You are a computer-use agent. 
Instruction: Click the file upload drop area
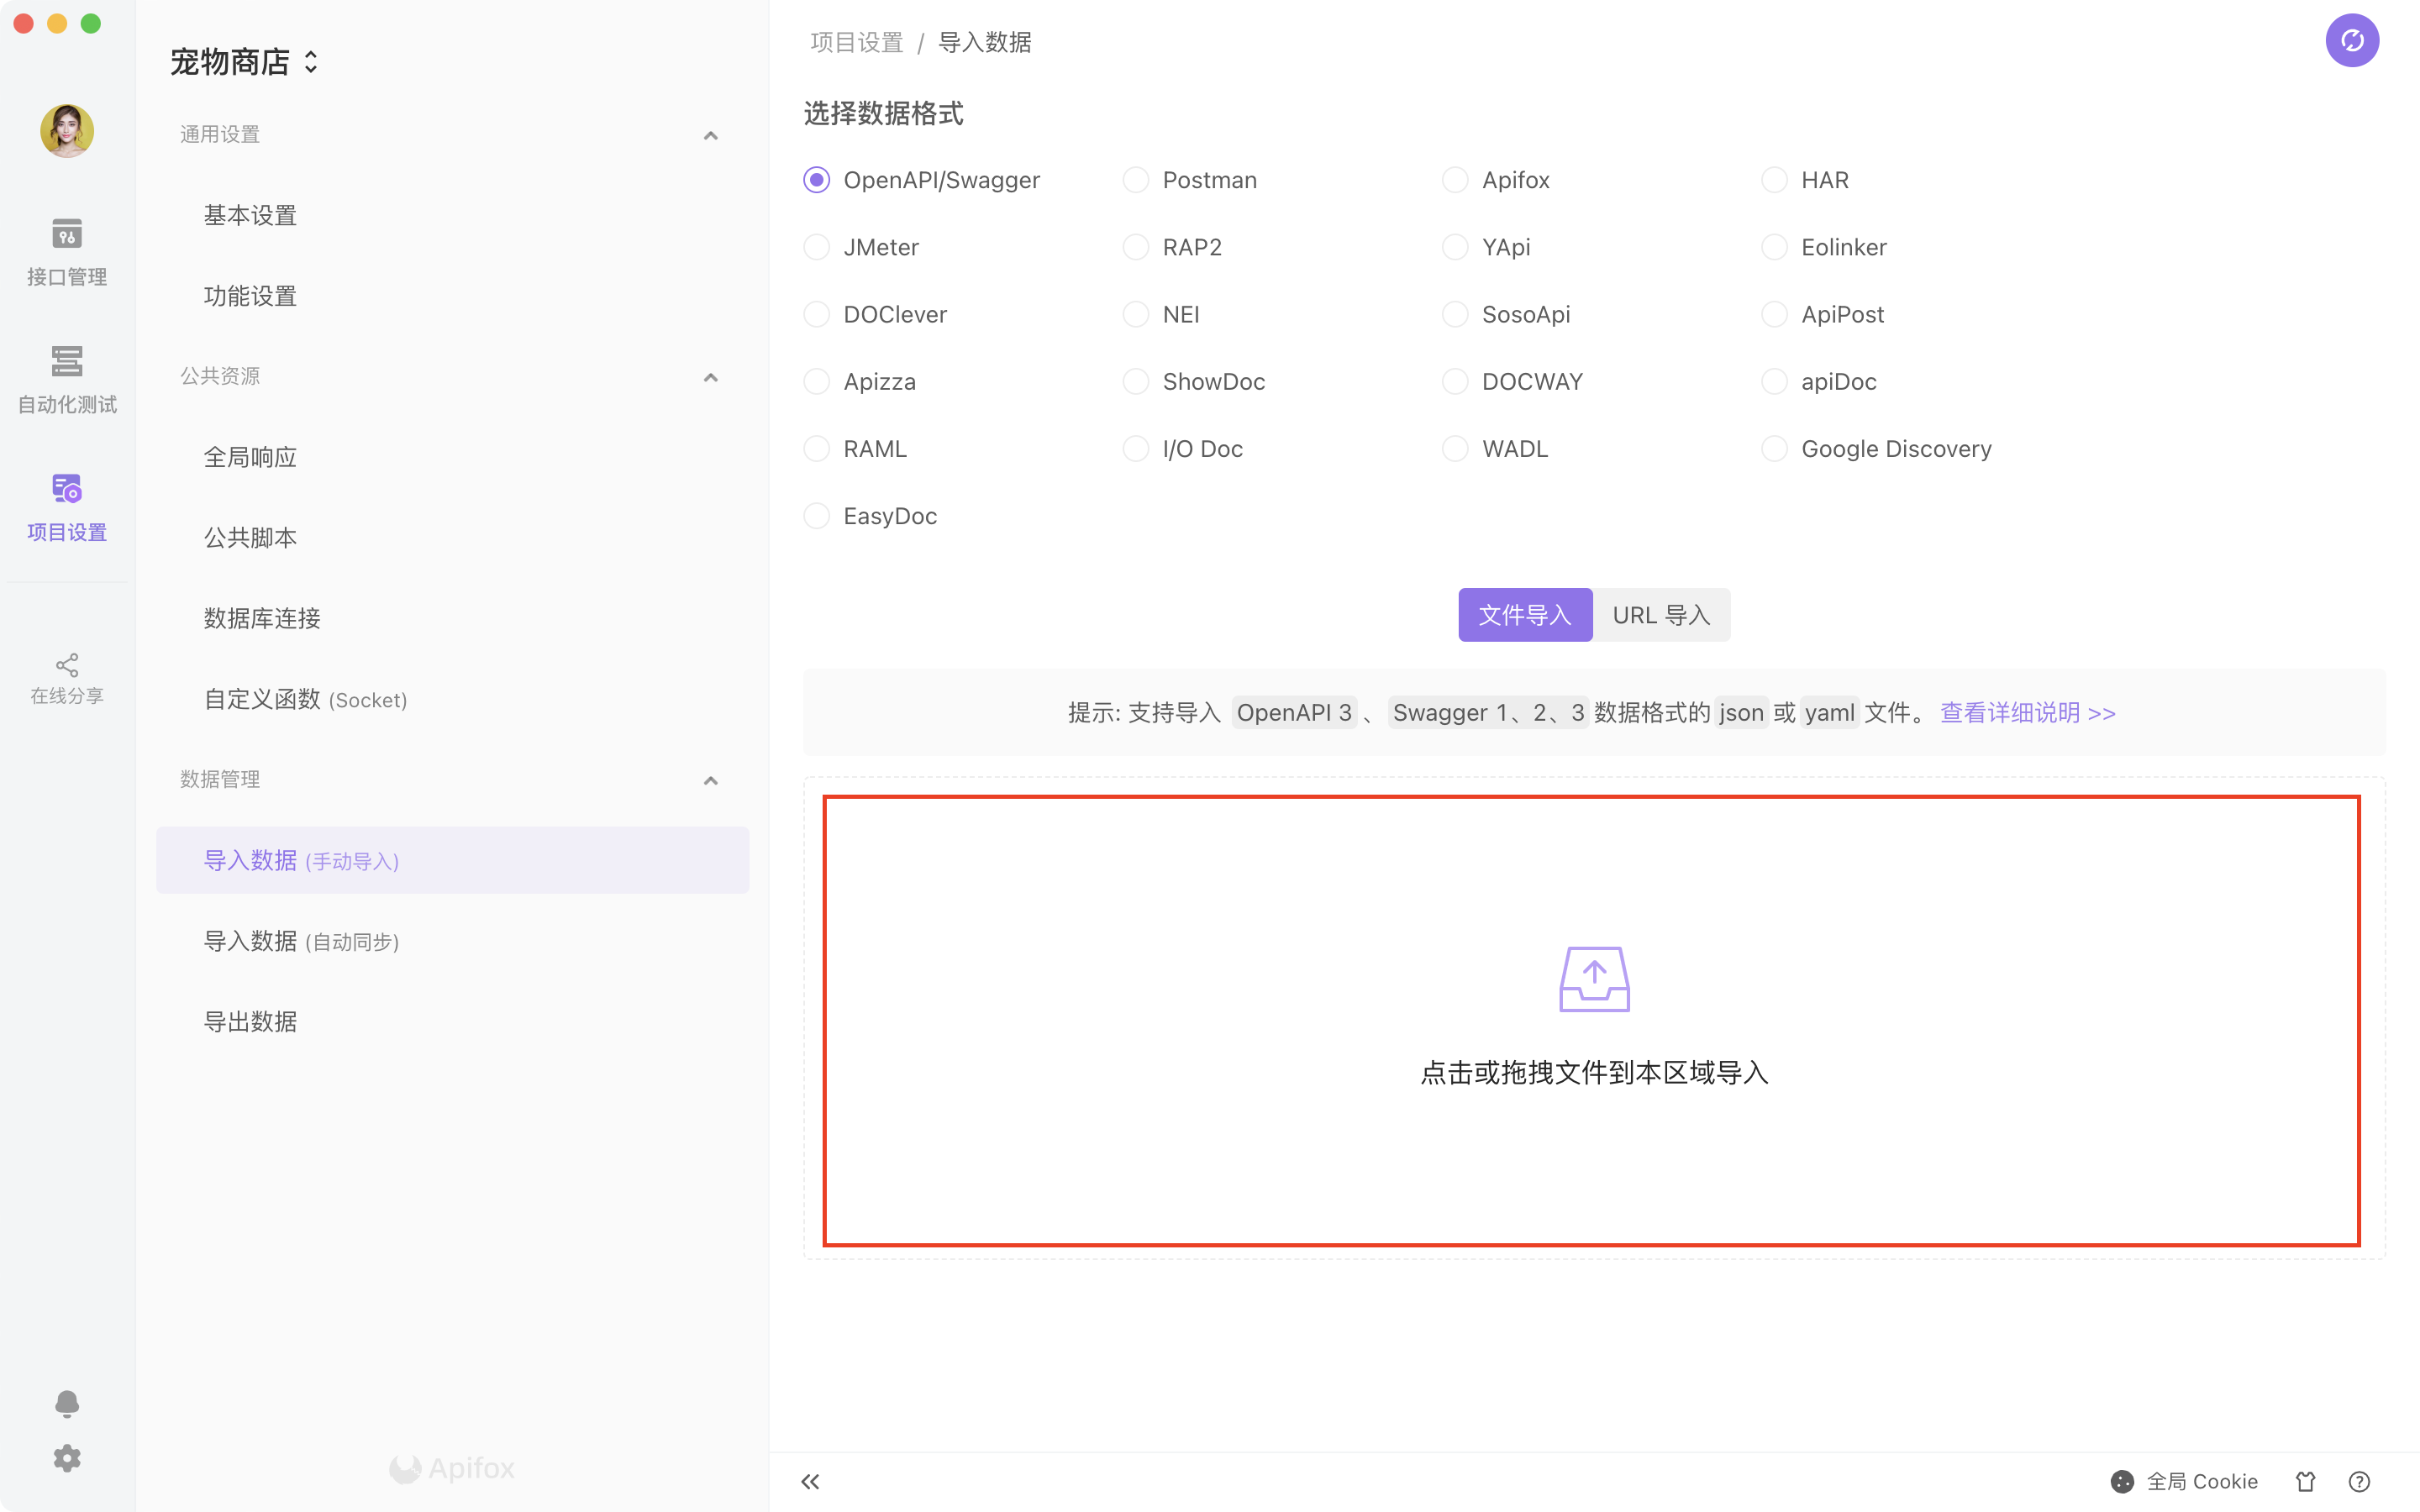coord(1592,1020)
